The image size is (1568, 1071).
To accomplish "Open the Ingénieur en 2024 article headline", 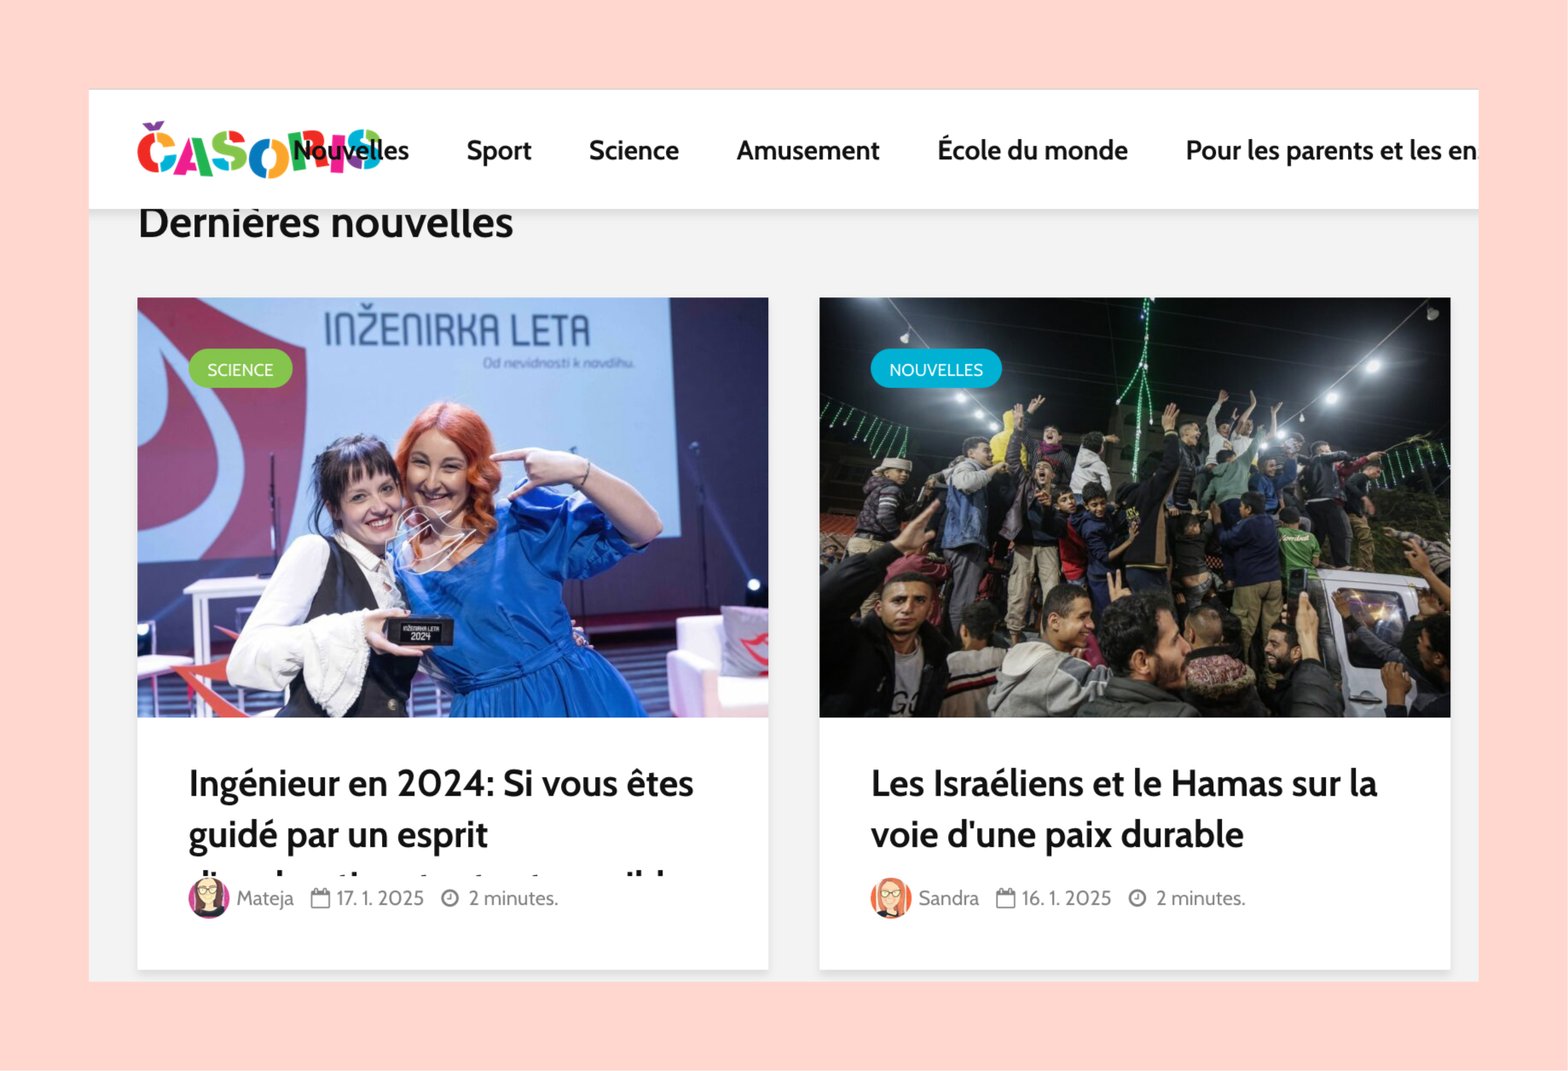I will [441, 809].
